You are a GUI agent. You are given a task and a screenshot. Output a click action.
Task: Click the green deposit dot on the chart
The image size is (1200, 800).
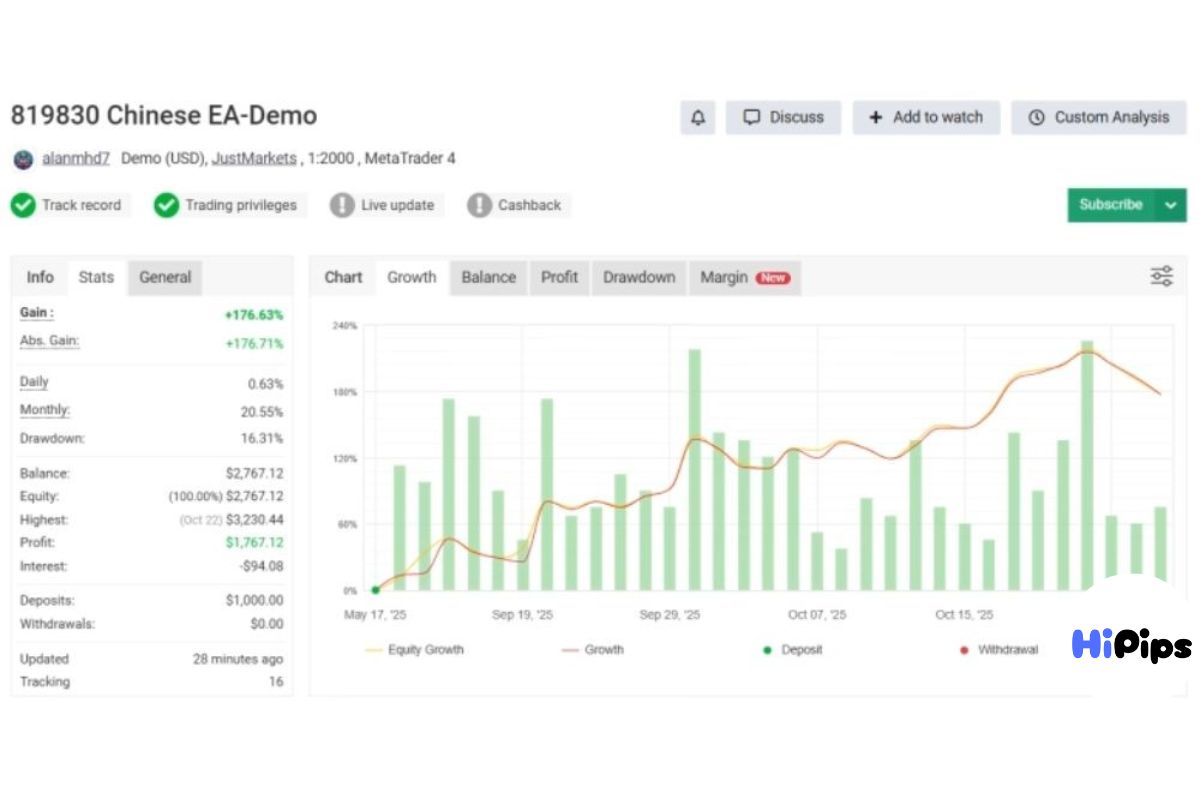(x=375, y=590)
